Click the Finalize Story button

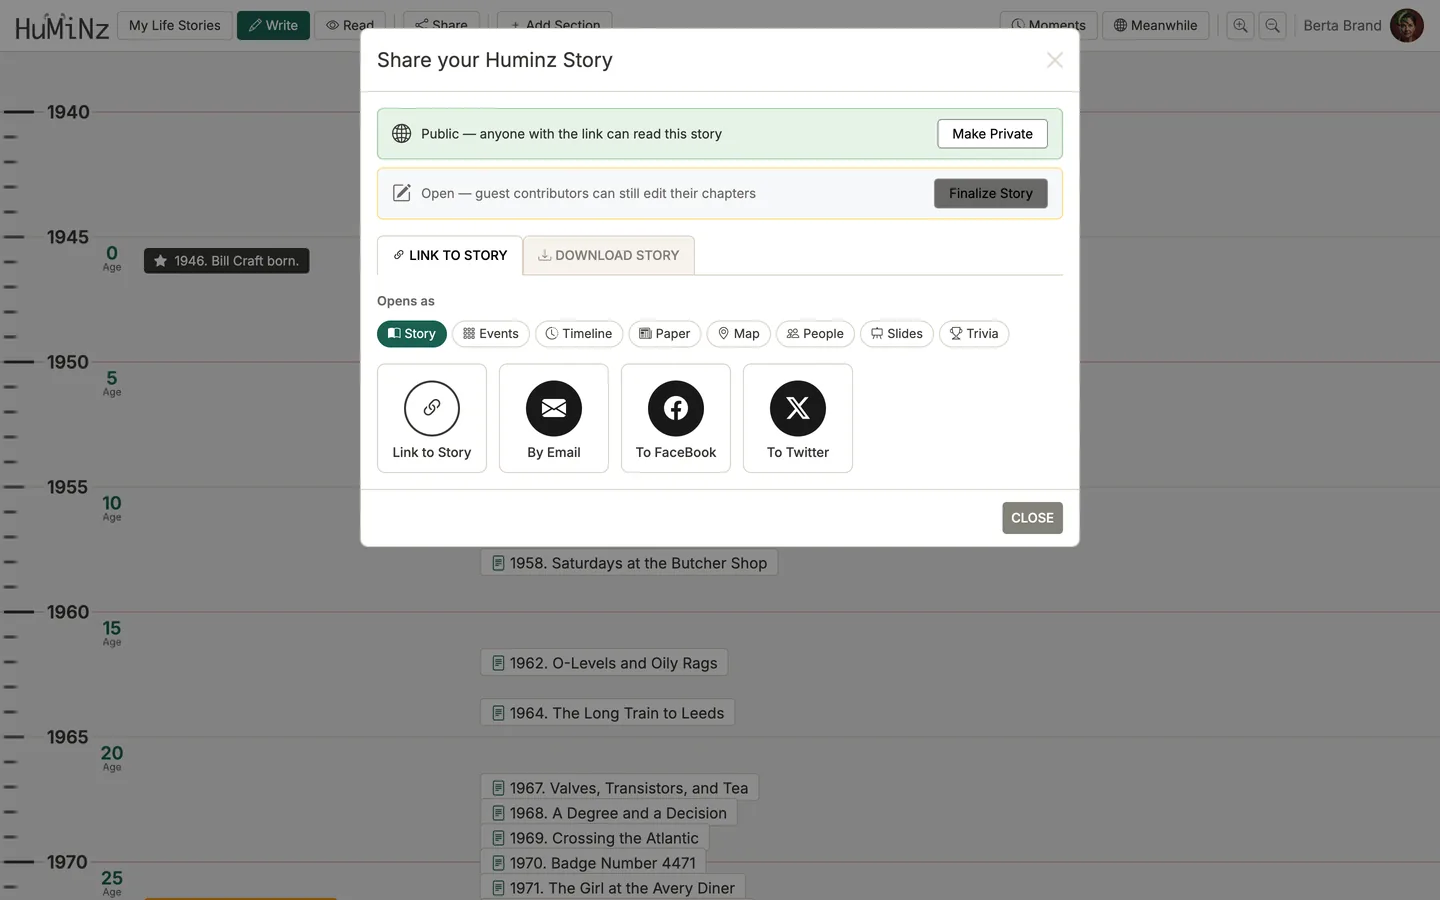pyautogui.click(x=991, y=194)
